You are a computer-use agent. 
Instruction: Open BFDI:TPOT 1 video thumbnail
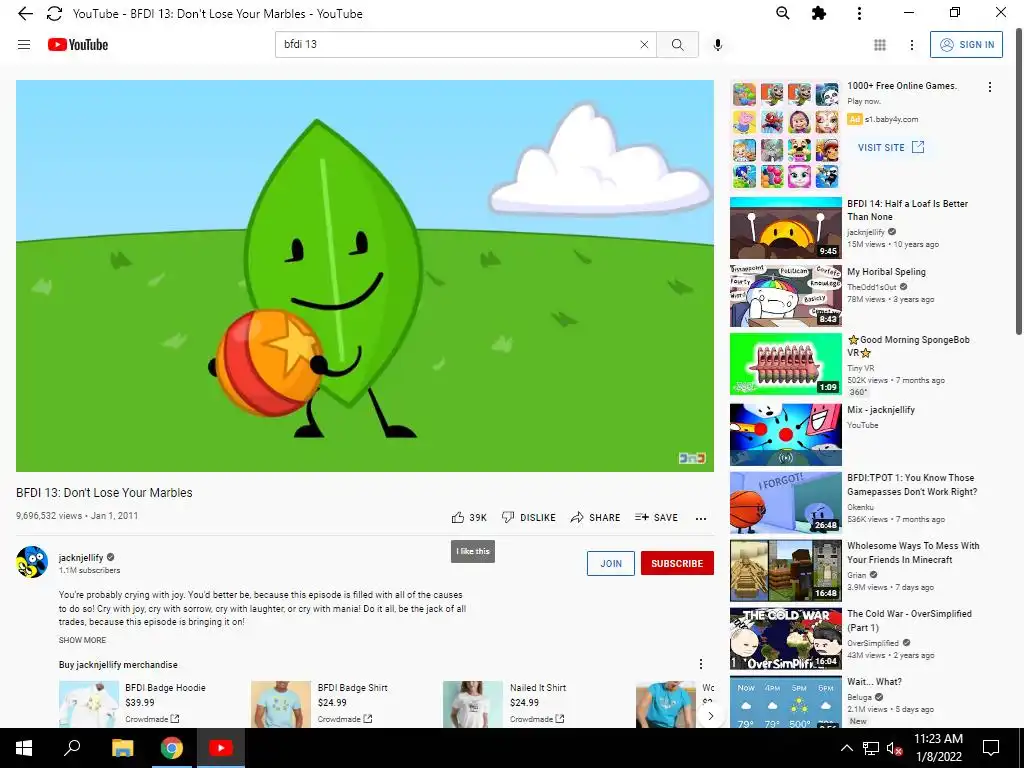(x=786, y=502)
